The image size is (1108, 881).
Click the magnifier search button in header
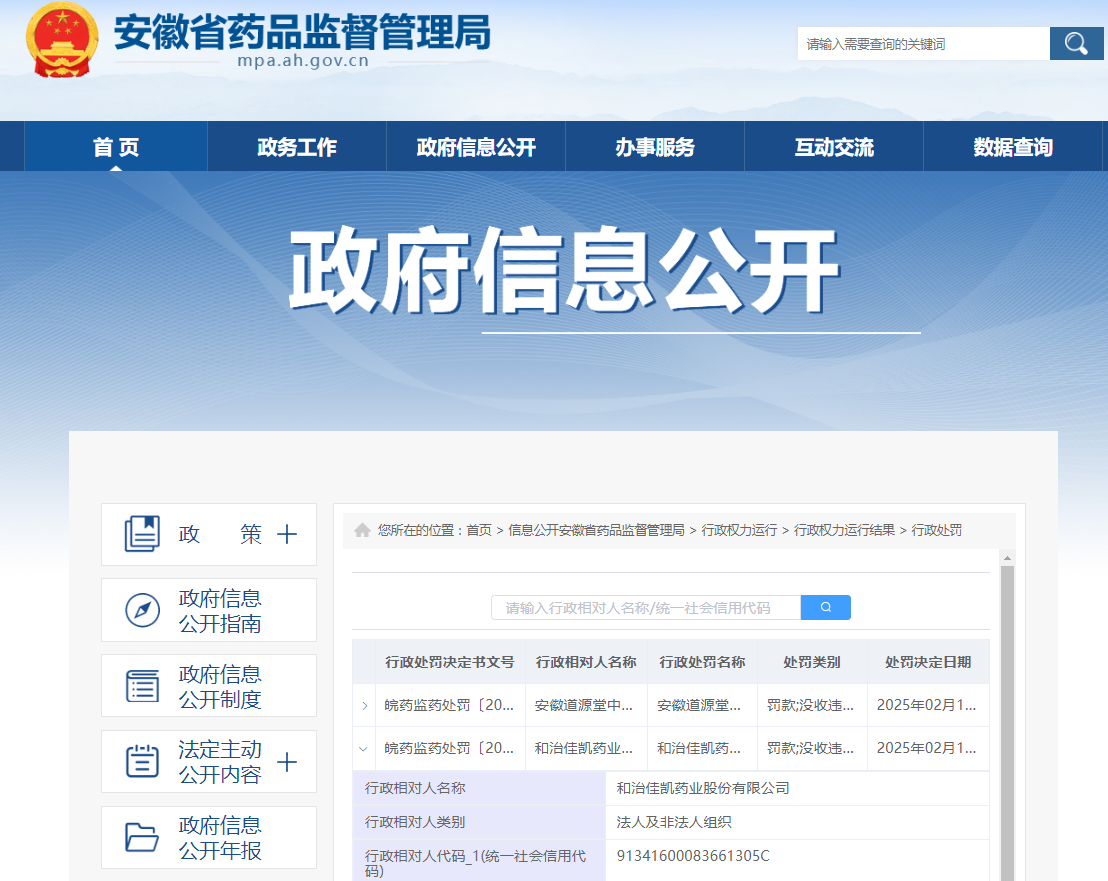coord(1076,44)
